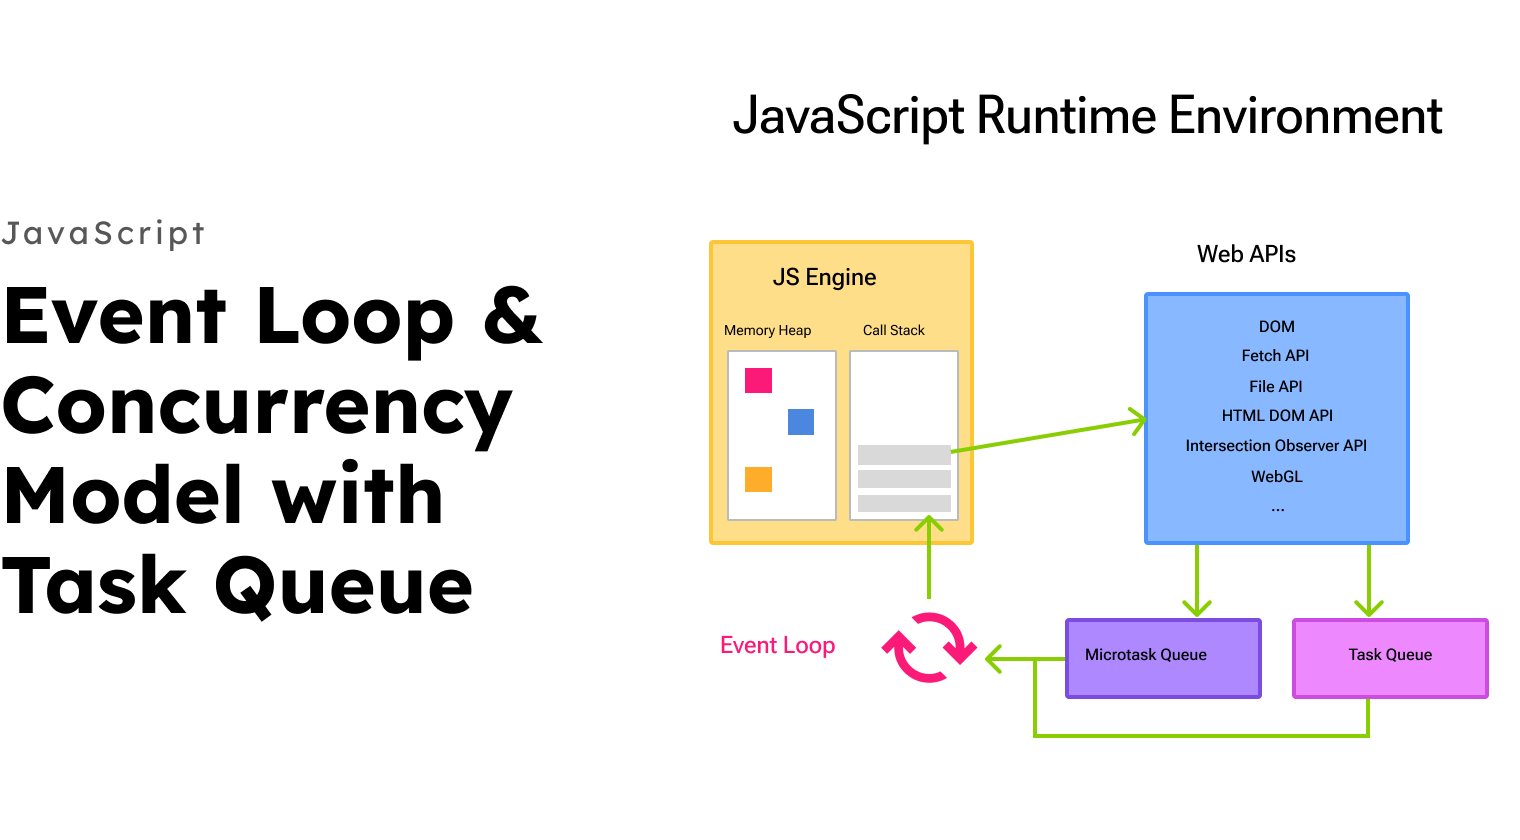Select the orange square in Memory Heap
1520x840 pixels.
tap(758, 481)
